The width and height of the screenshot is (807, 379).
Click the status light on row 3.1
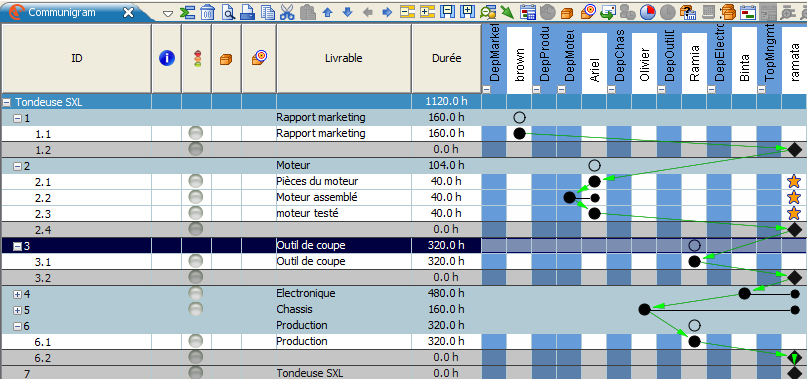pyautogui.click(x=196, y=261)
